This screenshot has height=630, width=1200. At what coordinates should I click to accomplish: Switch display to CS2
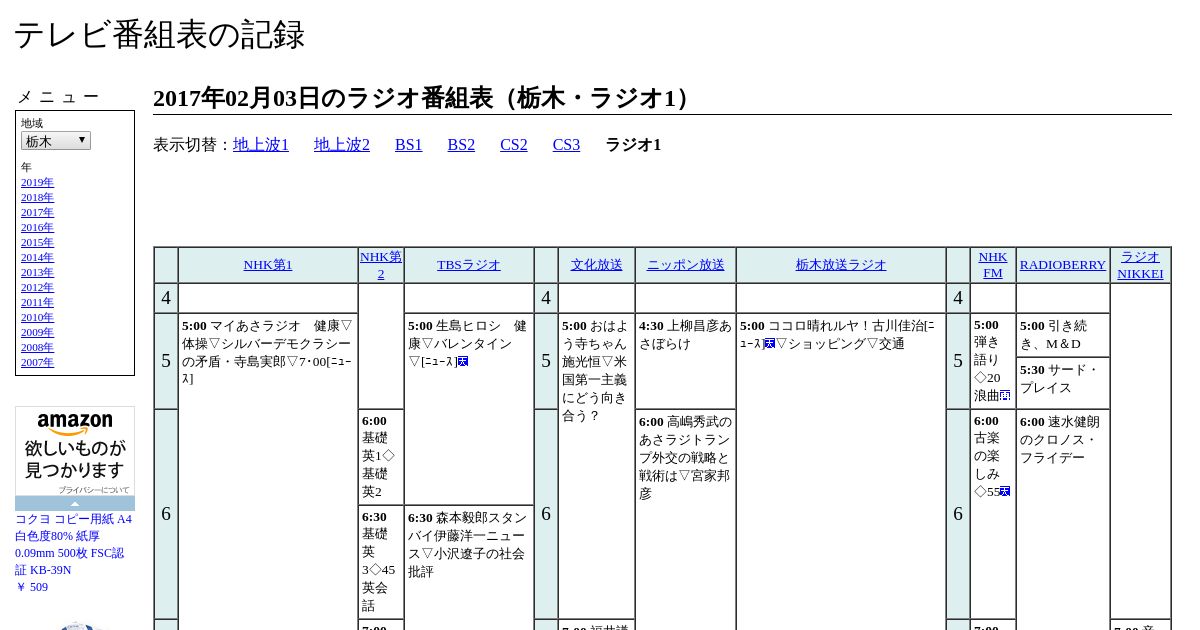514,145
